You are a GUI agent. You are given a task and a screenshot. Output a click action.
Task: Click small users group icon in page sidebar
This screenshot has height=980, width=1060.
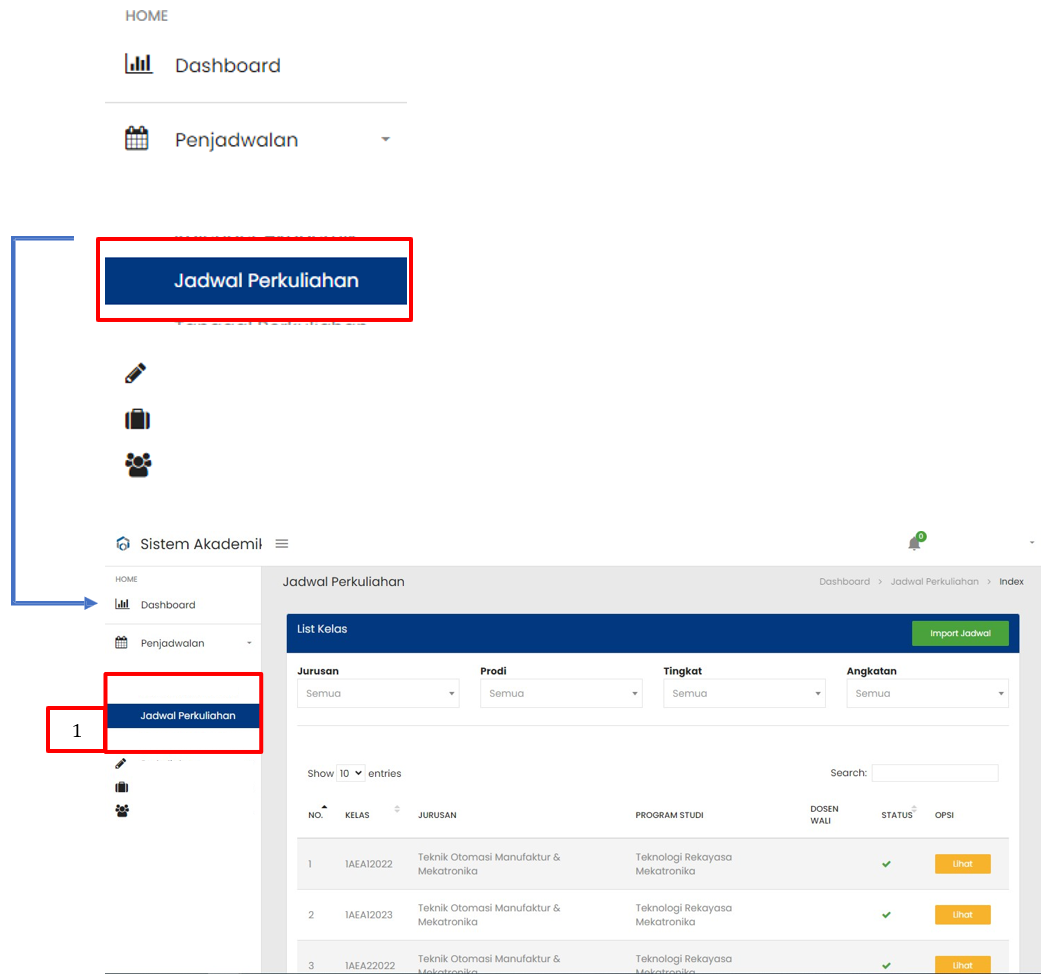(122, 810)
